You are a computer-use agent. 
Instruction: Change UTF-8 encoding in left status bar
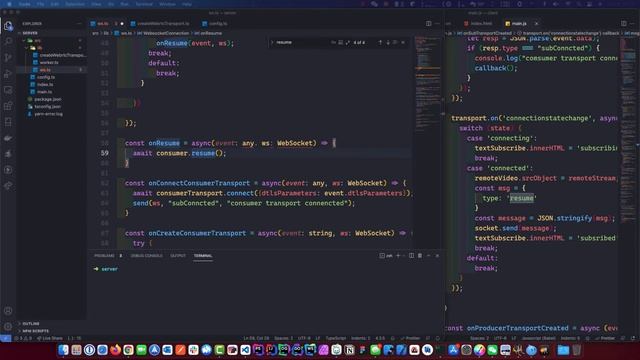304,338
